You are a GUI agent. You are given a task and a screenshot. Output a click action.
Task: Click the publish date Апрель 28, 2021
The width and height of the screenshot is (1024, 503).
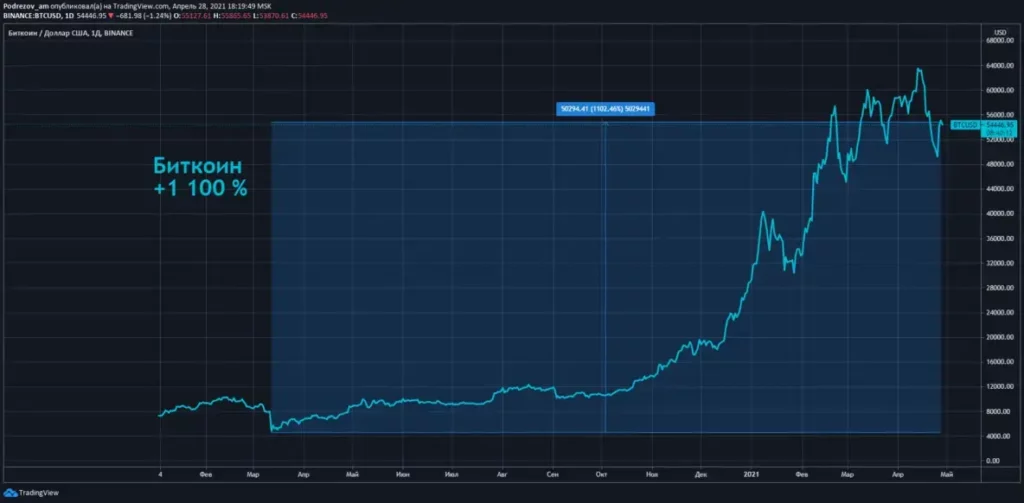coord(197,6)
